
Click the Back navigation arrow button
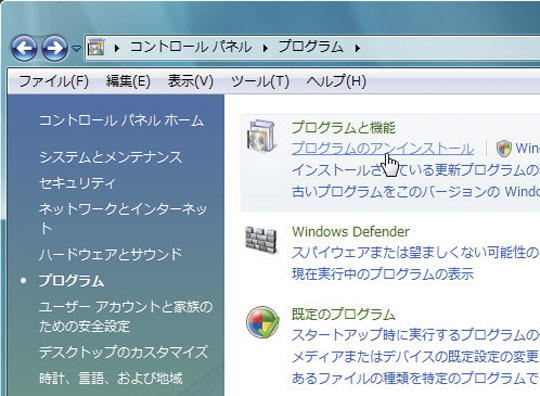(24, 48)
